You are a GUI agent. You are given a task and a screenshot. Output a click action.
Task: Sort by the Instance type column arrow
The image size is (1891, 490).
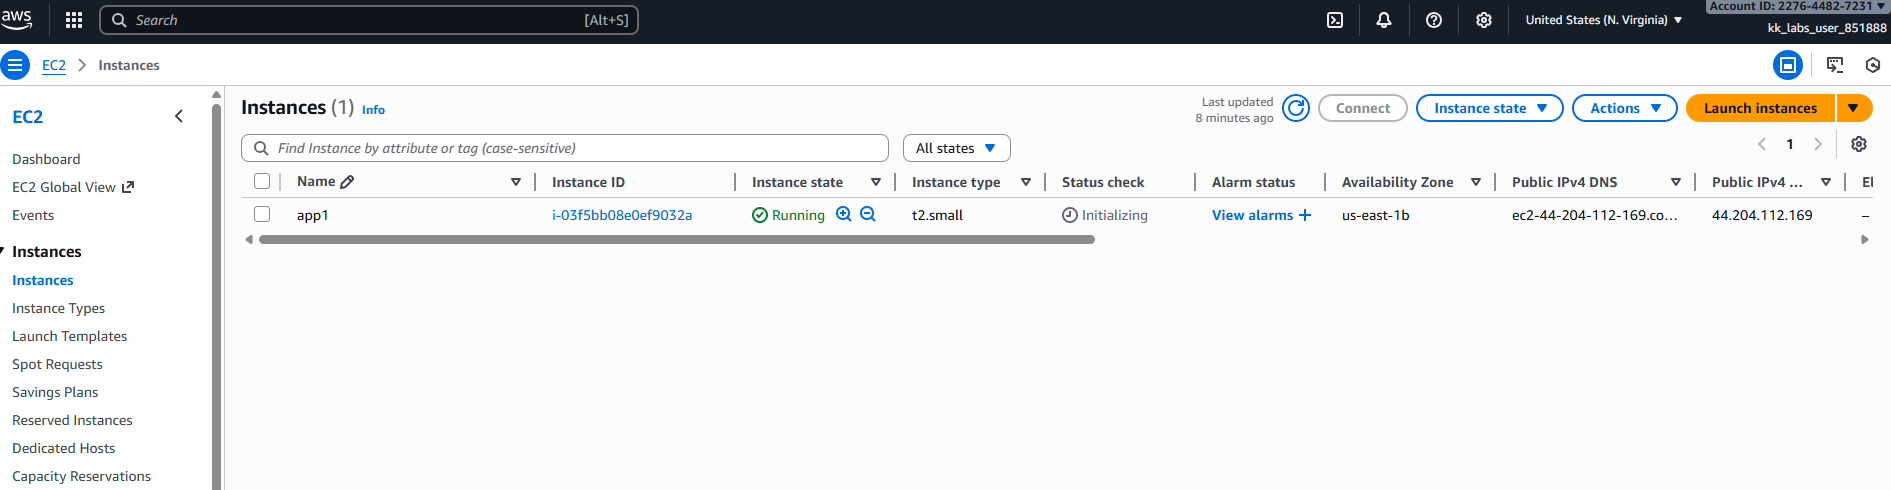(1026, 182)
